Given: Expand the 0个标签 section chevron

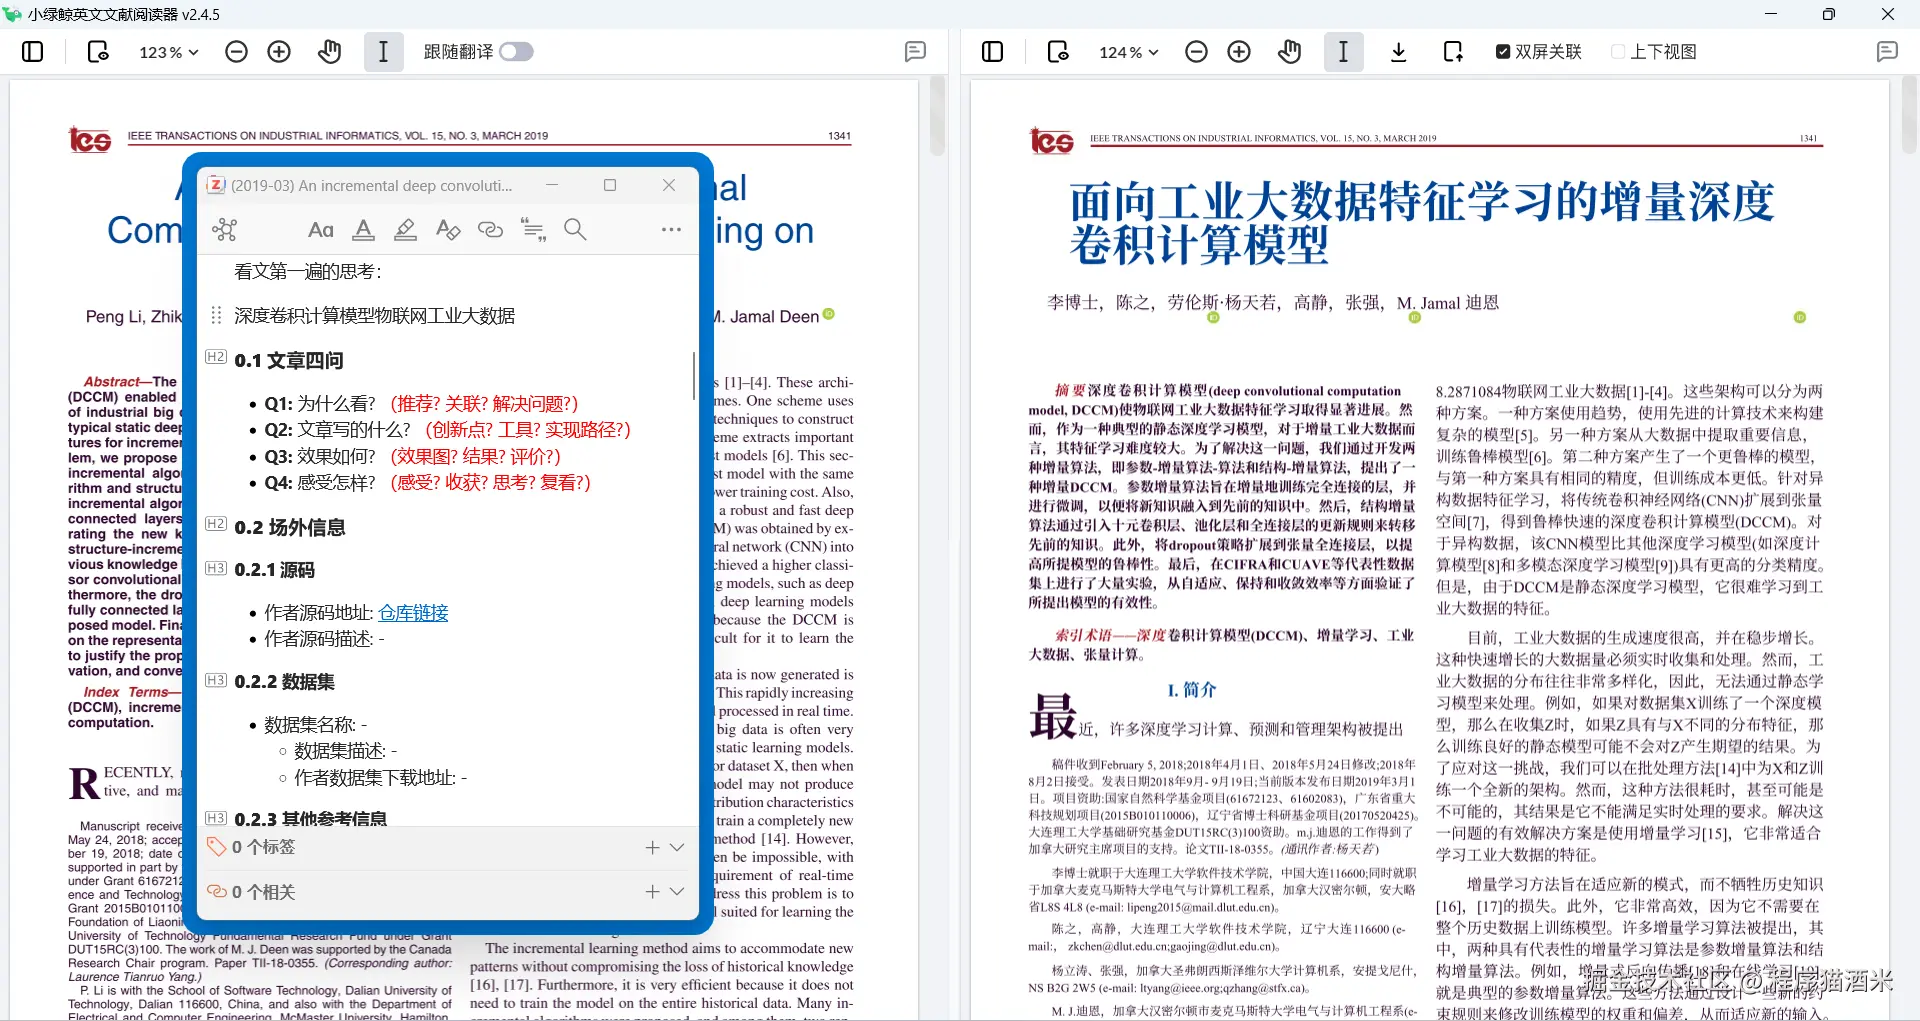Looking at the screenshot, I should [x=678, y=847].
